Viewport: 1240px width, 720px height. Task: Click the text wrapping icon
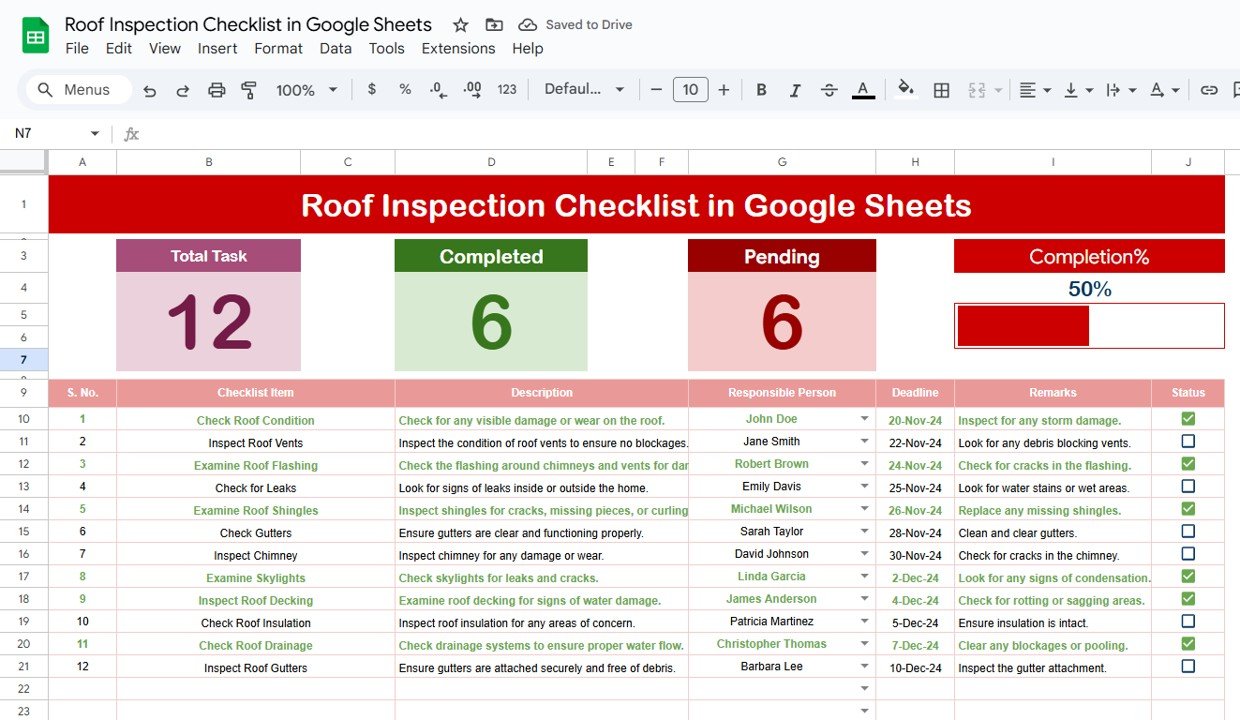click(1113, 90)
